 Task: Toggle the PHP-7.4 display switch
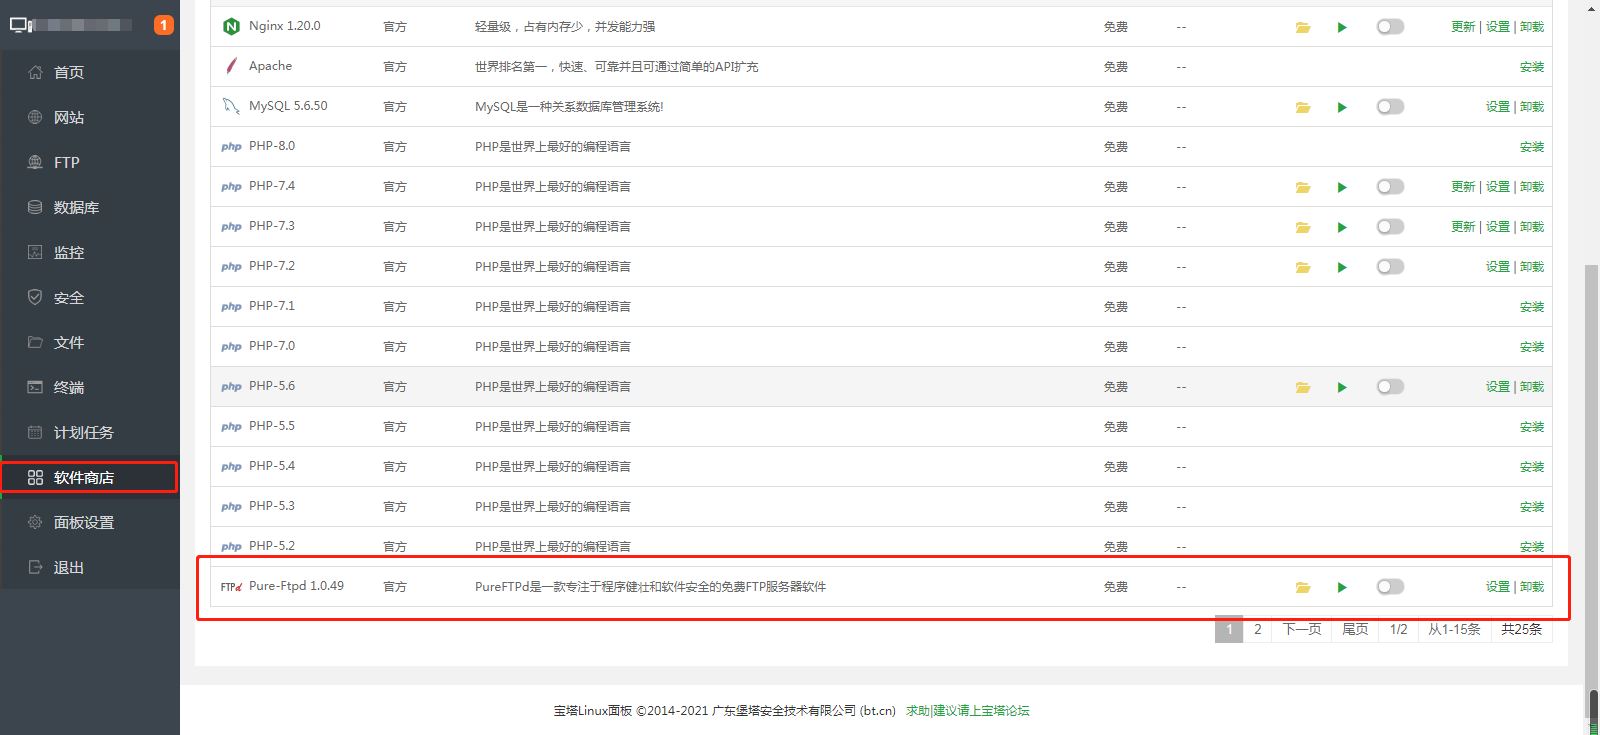(1390, 187)
